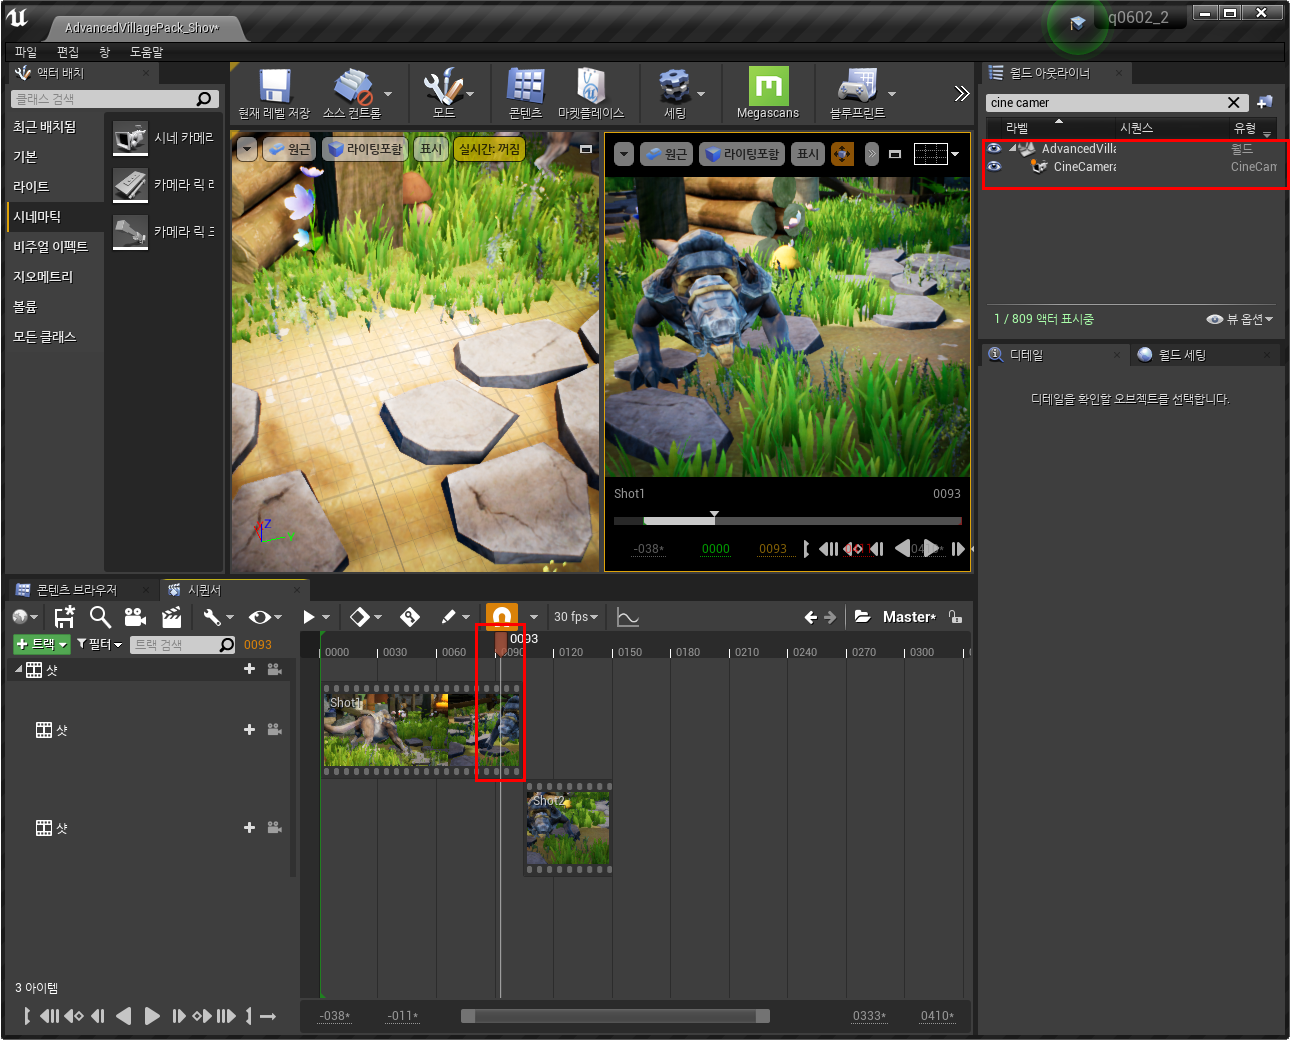Viewport: 1290px width, 1040px height.
Task: Open the Blueprints (블루프린트) toolbar button
Action: 857,93
